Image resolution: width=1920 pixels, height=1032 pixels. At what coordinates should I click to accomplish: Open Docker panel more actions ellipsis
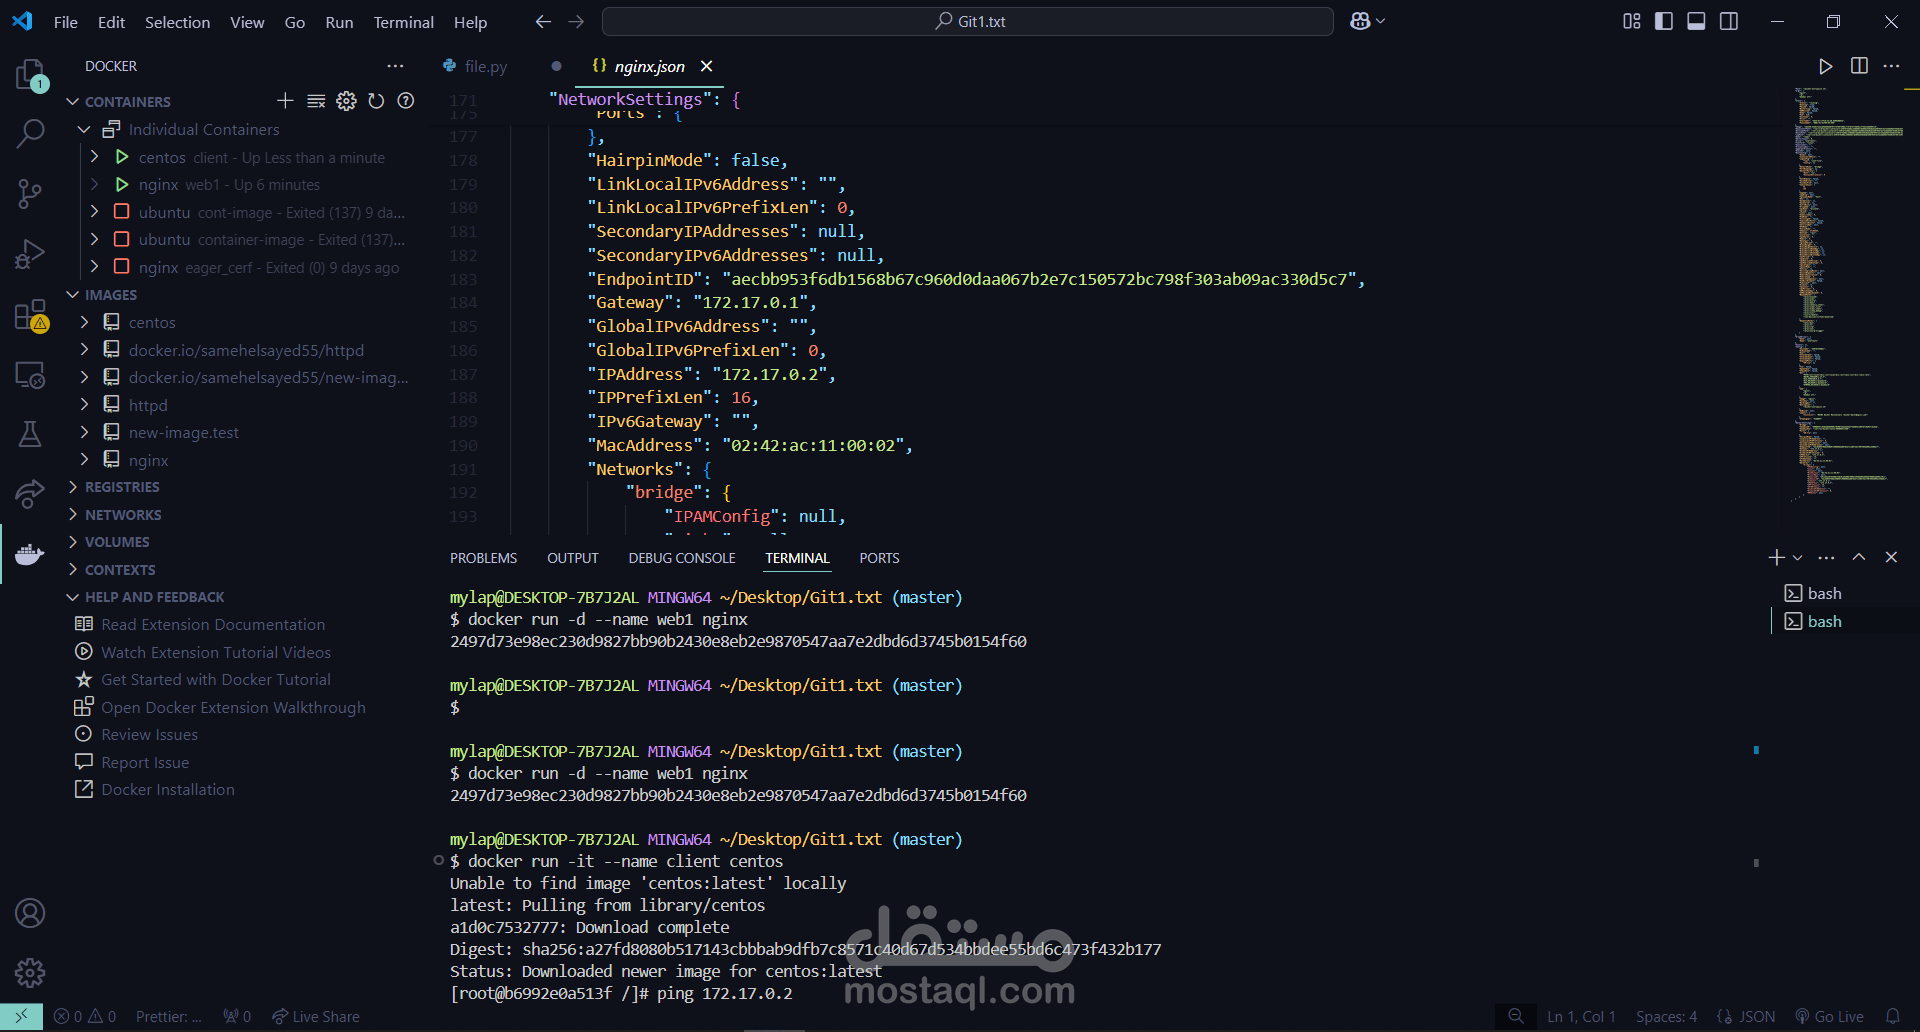[x=395, y=66]
